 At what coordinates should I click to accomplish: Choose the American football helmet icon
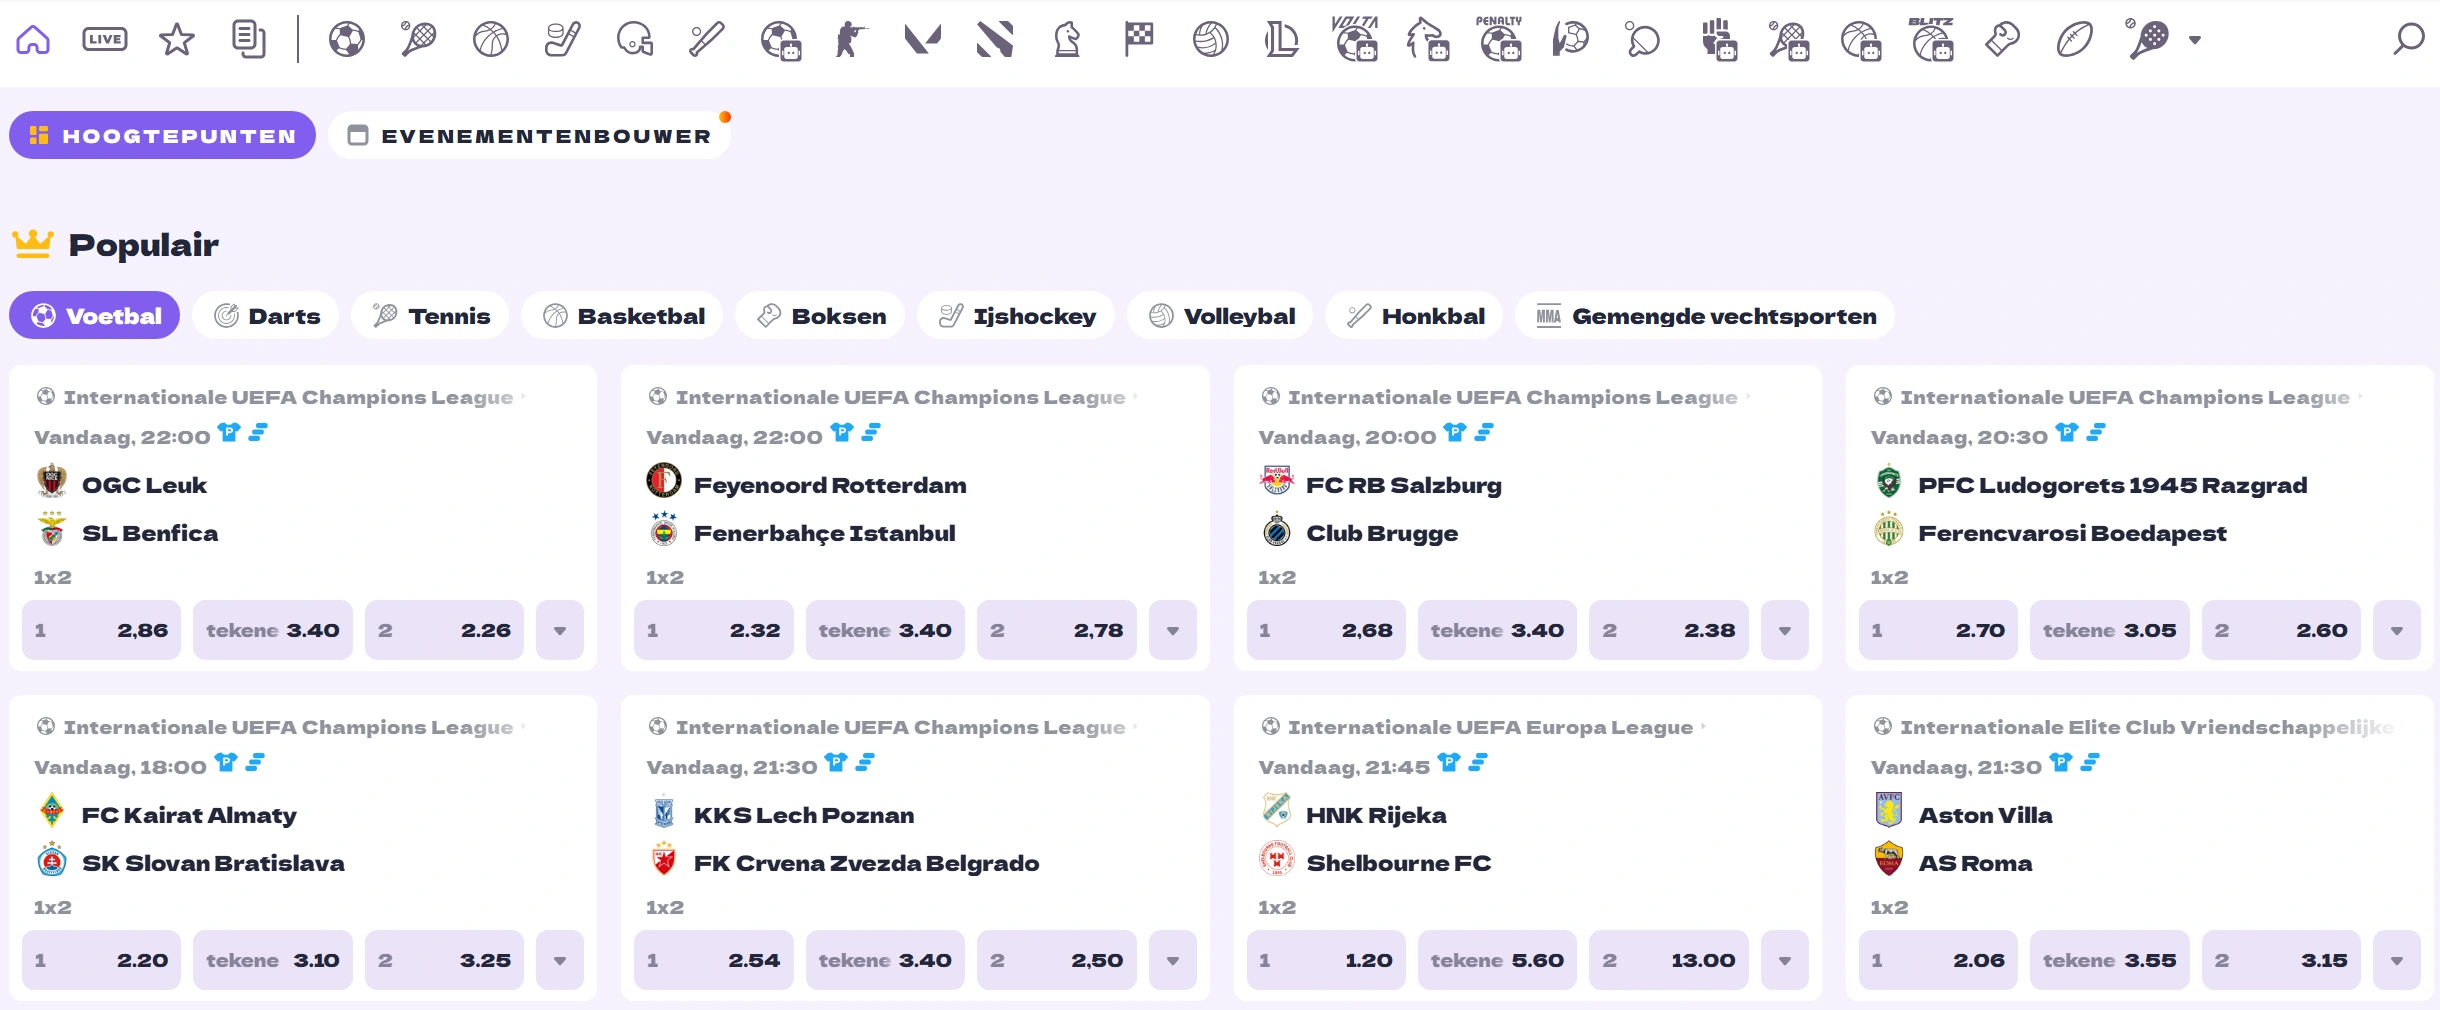click(634, 40)
